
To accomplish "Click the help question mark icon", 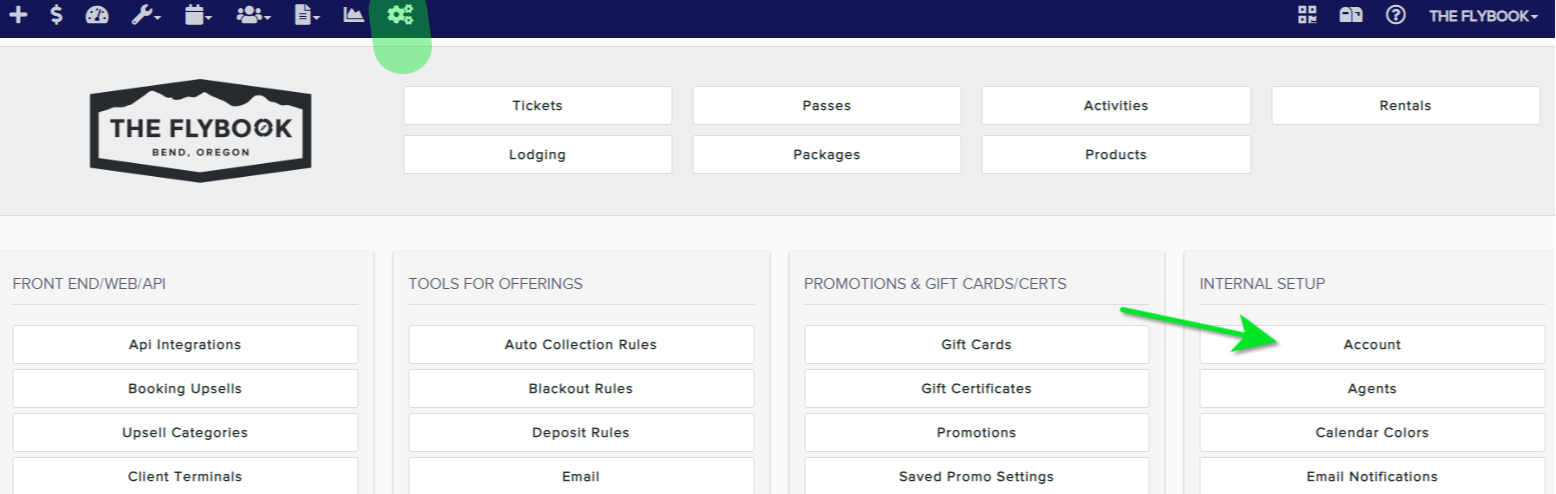I will 1395,15.
